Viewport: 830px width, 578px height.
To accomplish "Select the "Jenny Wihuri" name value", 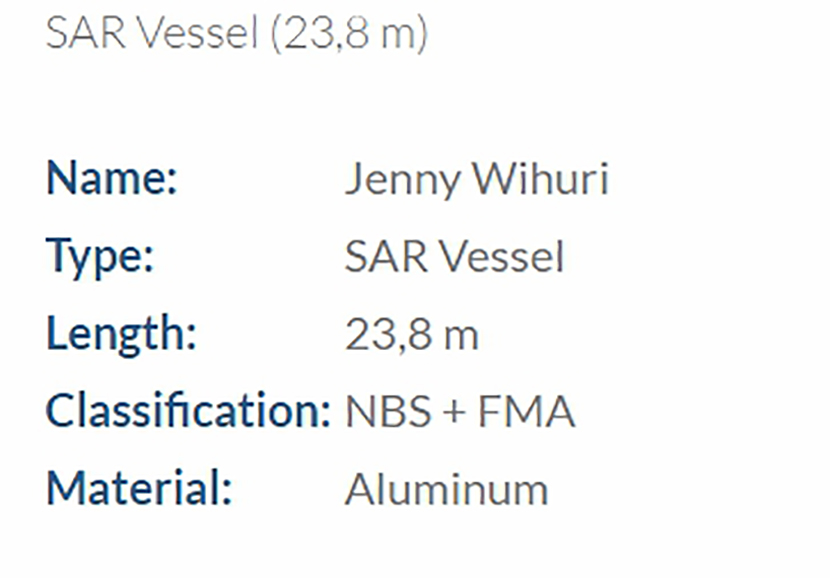I will pyautogui.click(x=476, y=180).
